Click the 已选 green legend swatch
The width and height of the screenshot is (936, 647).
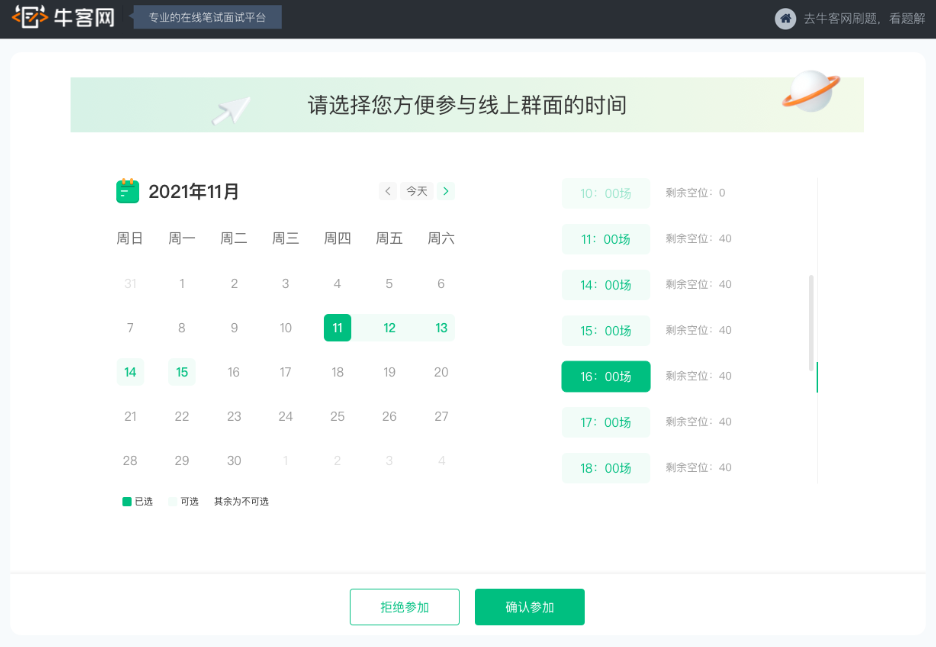pos(127,501)
